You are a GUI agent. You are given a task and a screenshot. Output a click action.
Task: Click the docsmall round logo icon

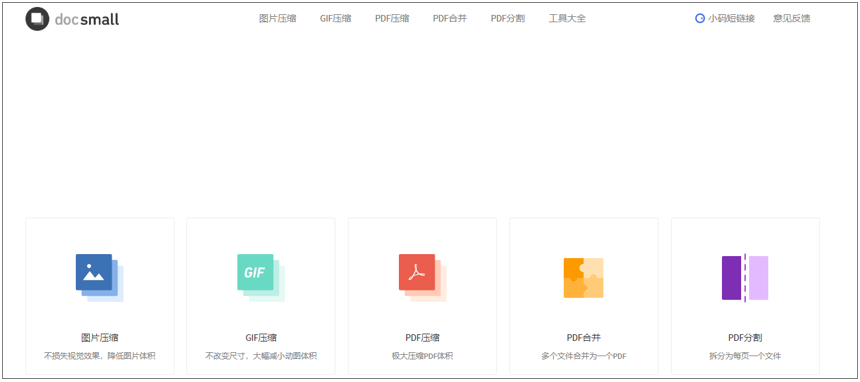click(x=37, y=19)
